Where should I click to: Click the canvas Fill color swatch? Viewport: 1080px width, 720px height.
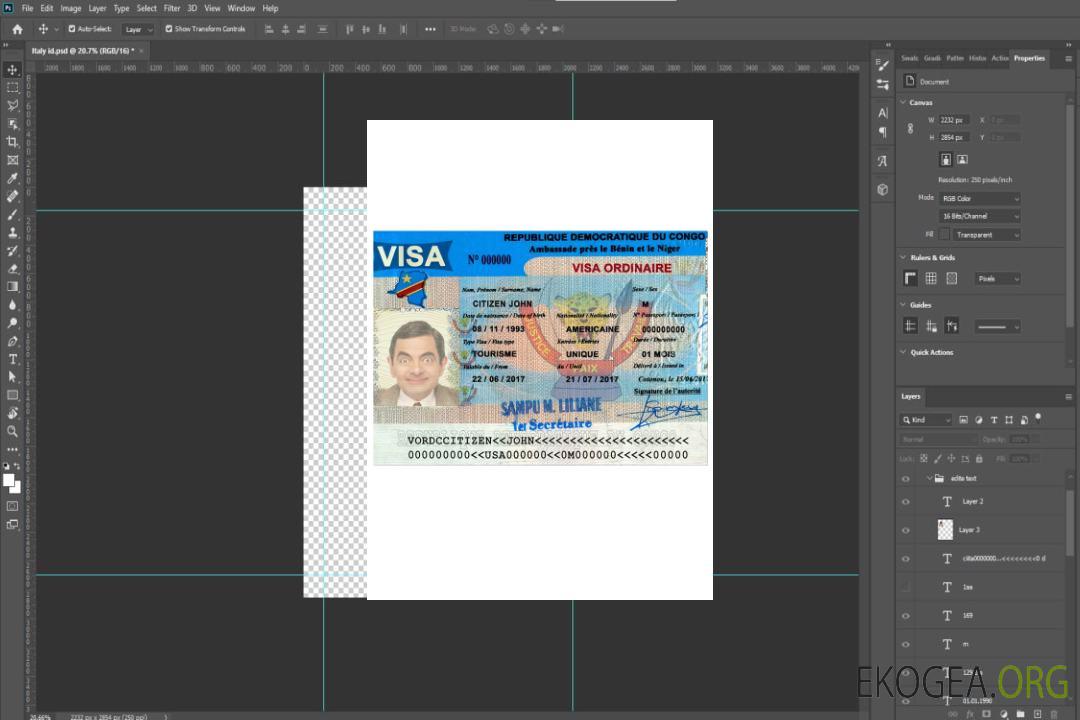(x=944, y=235)
